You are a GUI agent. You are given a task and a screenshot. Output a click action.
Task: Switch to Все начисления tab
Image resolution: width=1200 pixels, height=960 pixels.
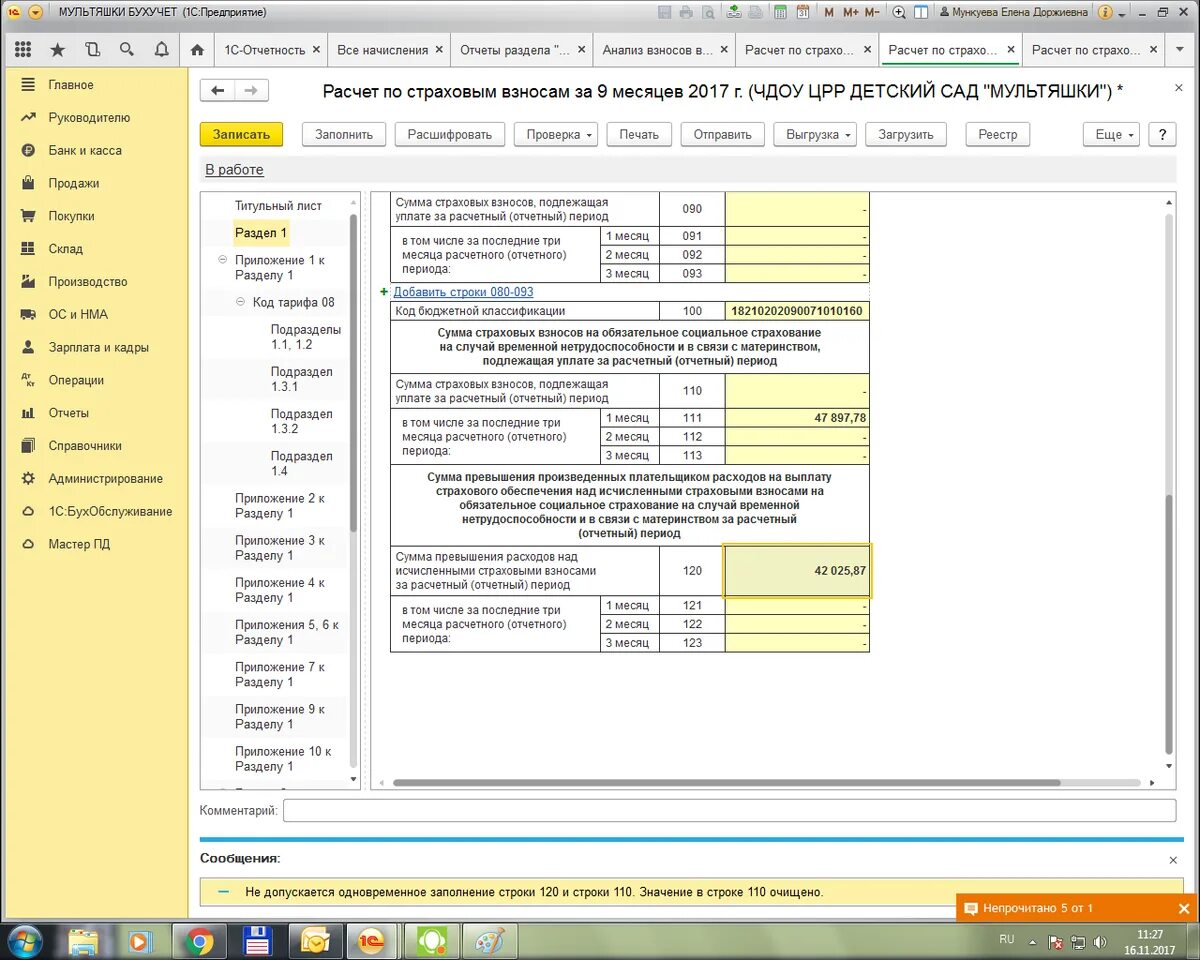[x=382, y=50]
